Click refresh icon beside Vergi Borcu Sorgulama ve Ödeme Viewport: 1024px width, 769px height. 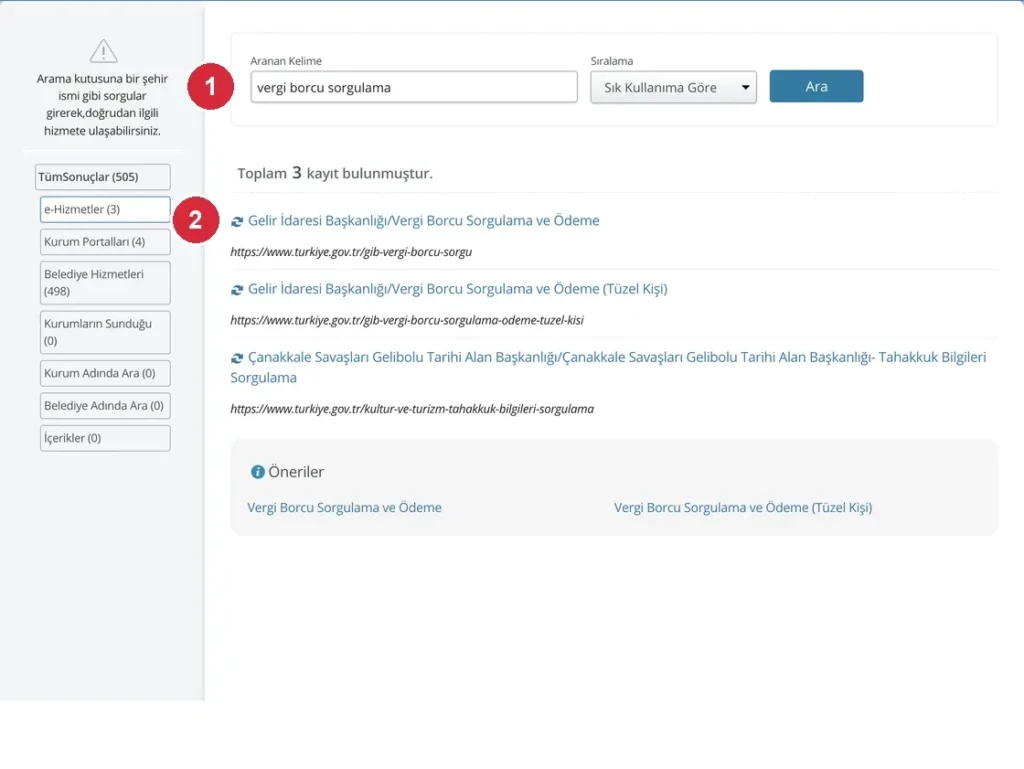(x=237, y=222)
